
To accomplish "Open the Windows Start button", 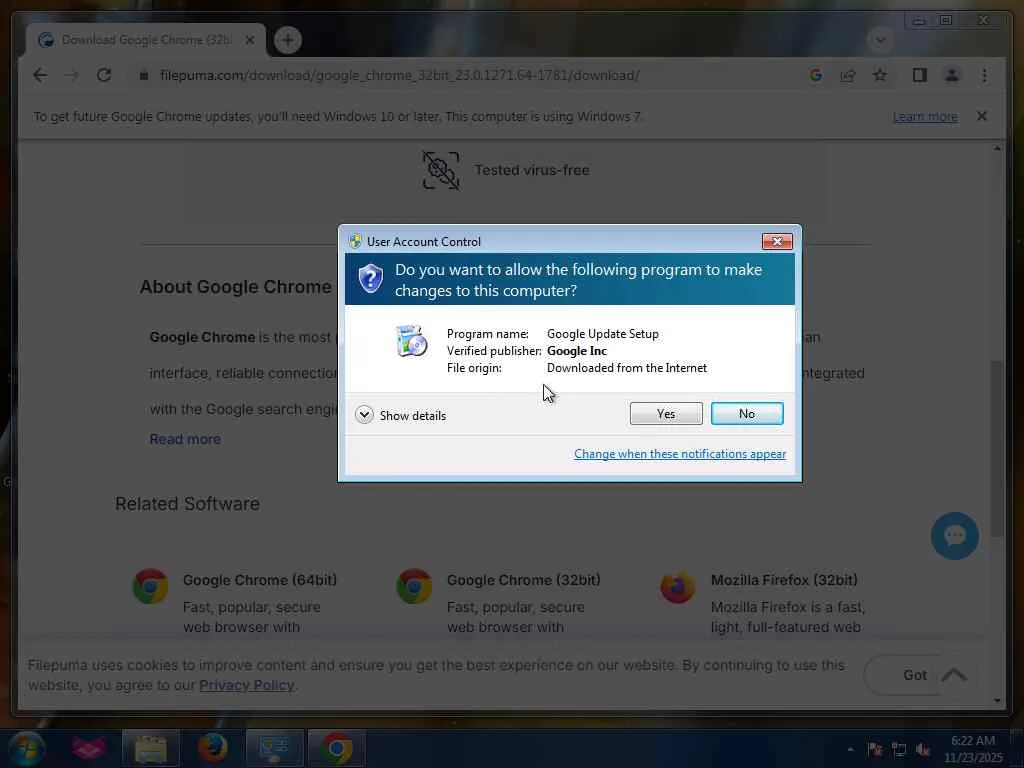I will tap(26, 748).
